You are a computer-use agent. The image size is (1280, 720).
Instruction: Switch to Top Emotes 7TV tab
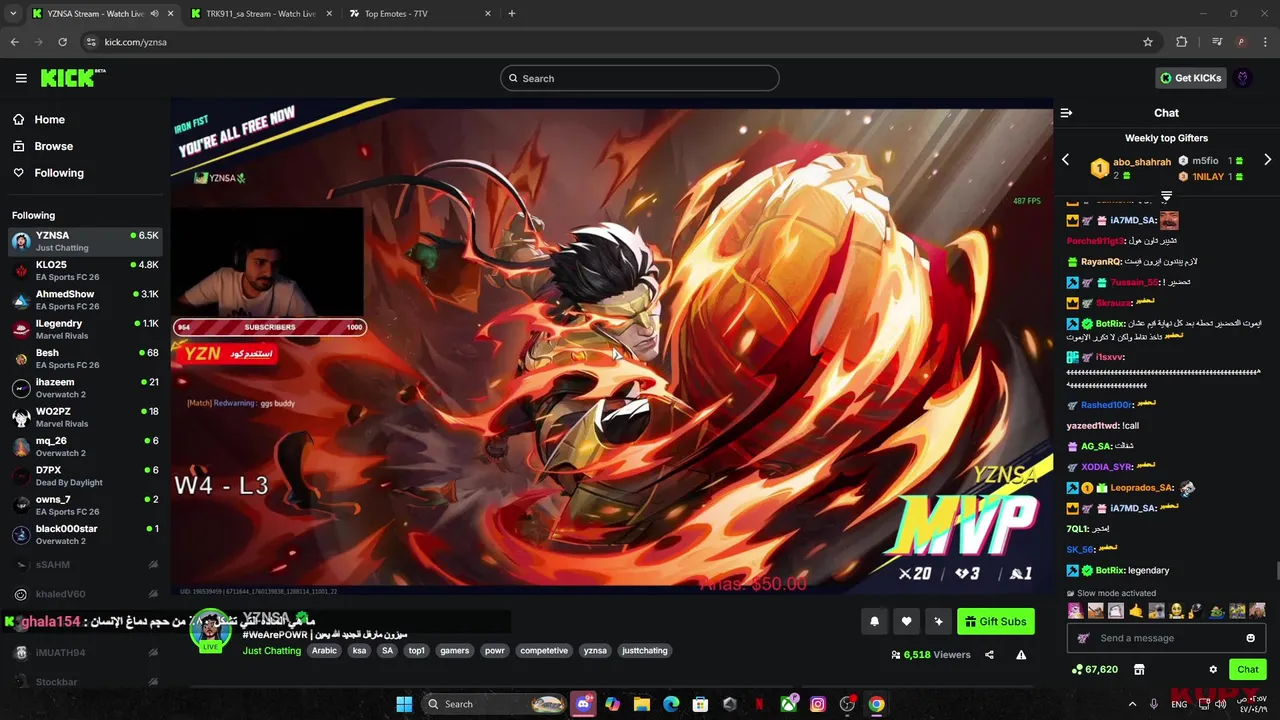(x=418, y=14)
